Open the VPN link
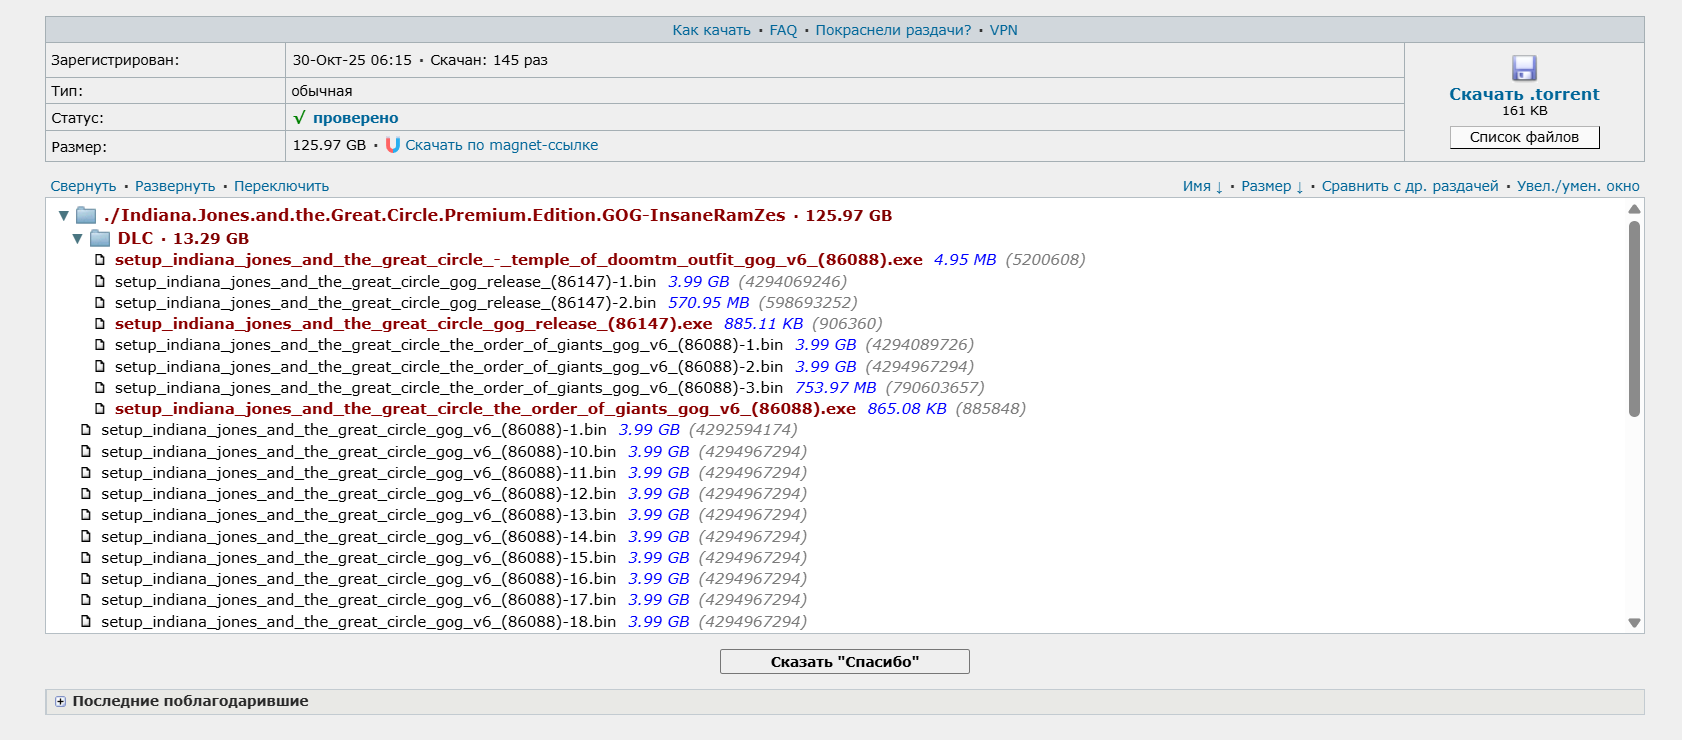 (x=1004, y=30)
